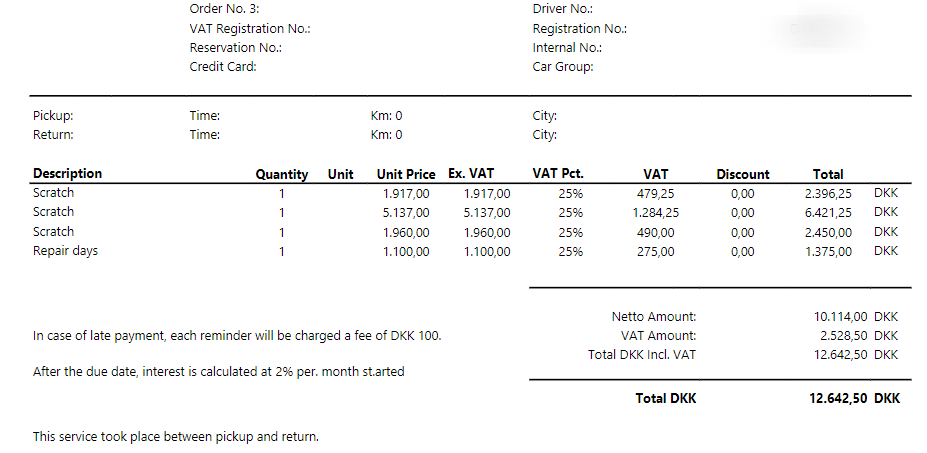Click the Car Group label
927x453 pixels.
pos(563,67)
